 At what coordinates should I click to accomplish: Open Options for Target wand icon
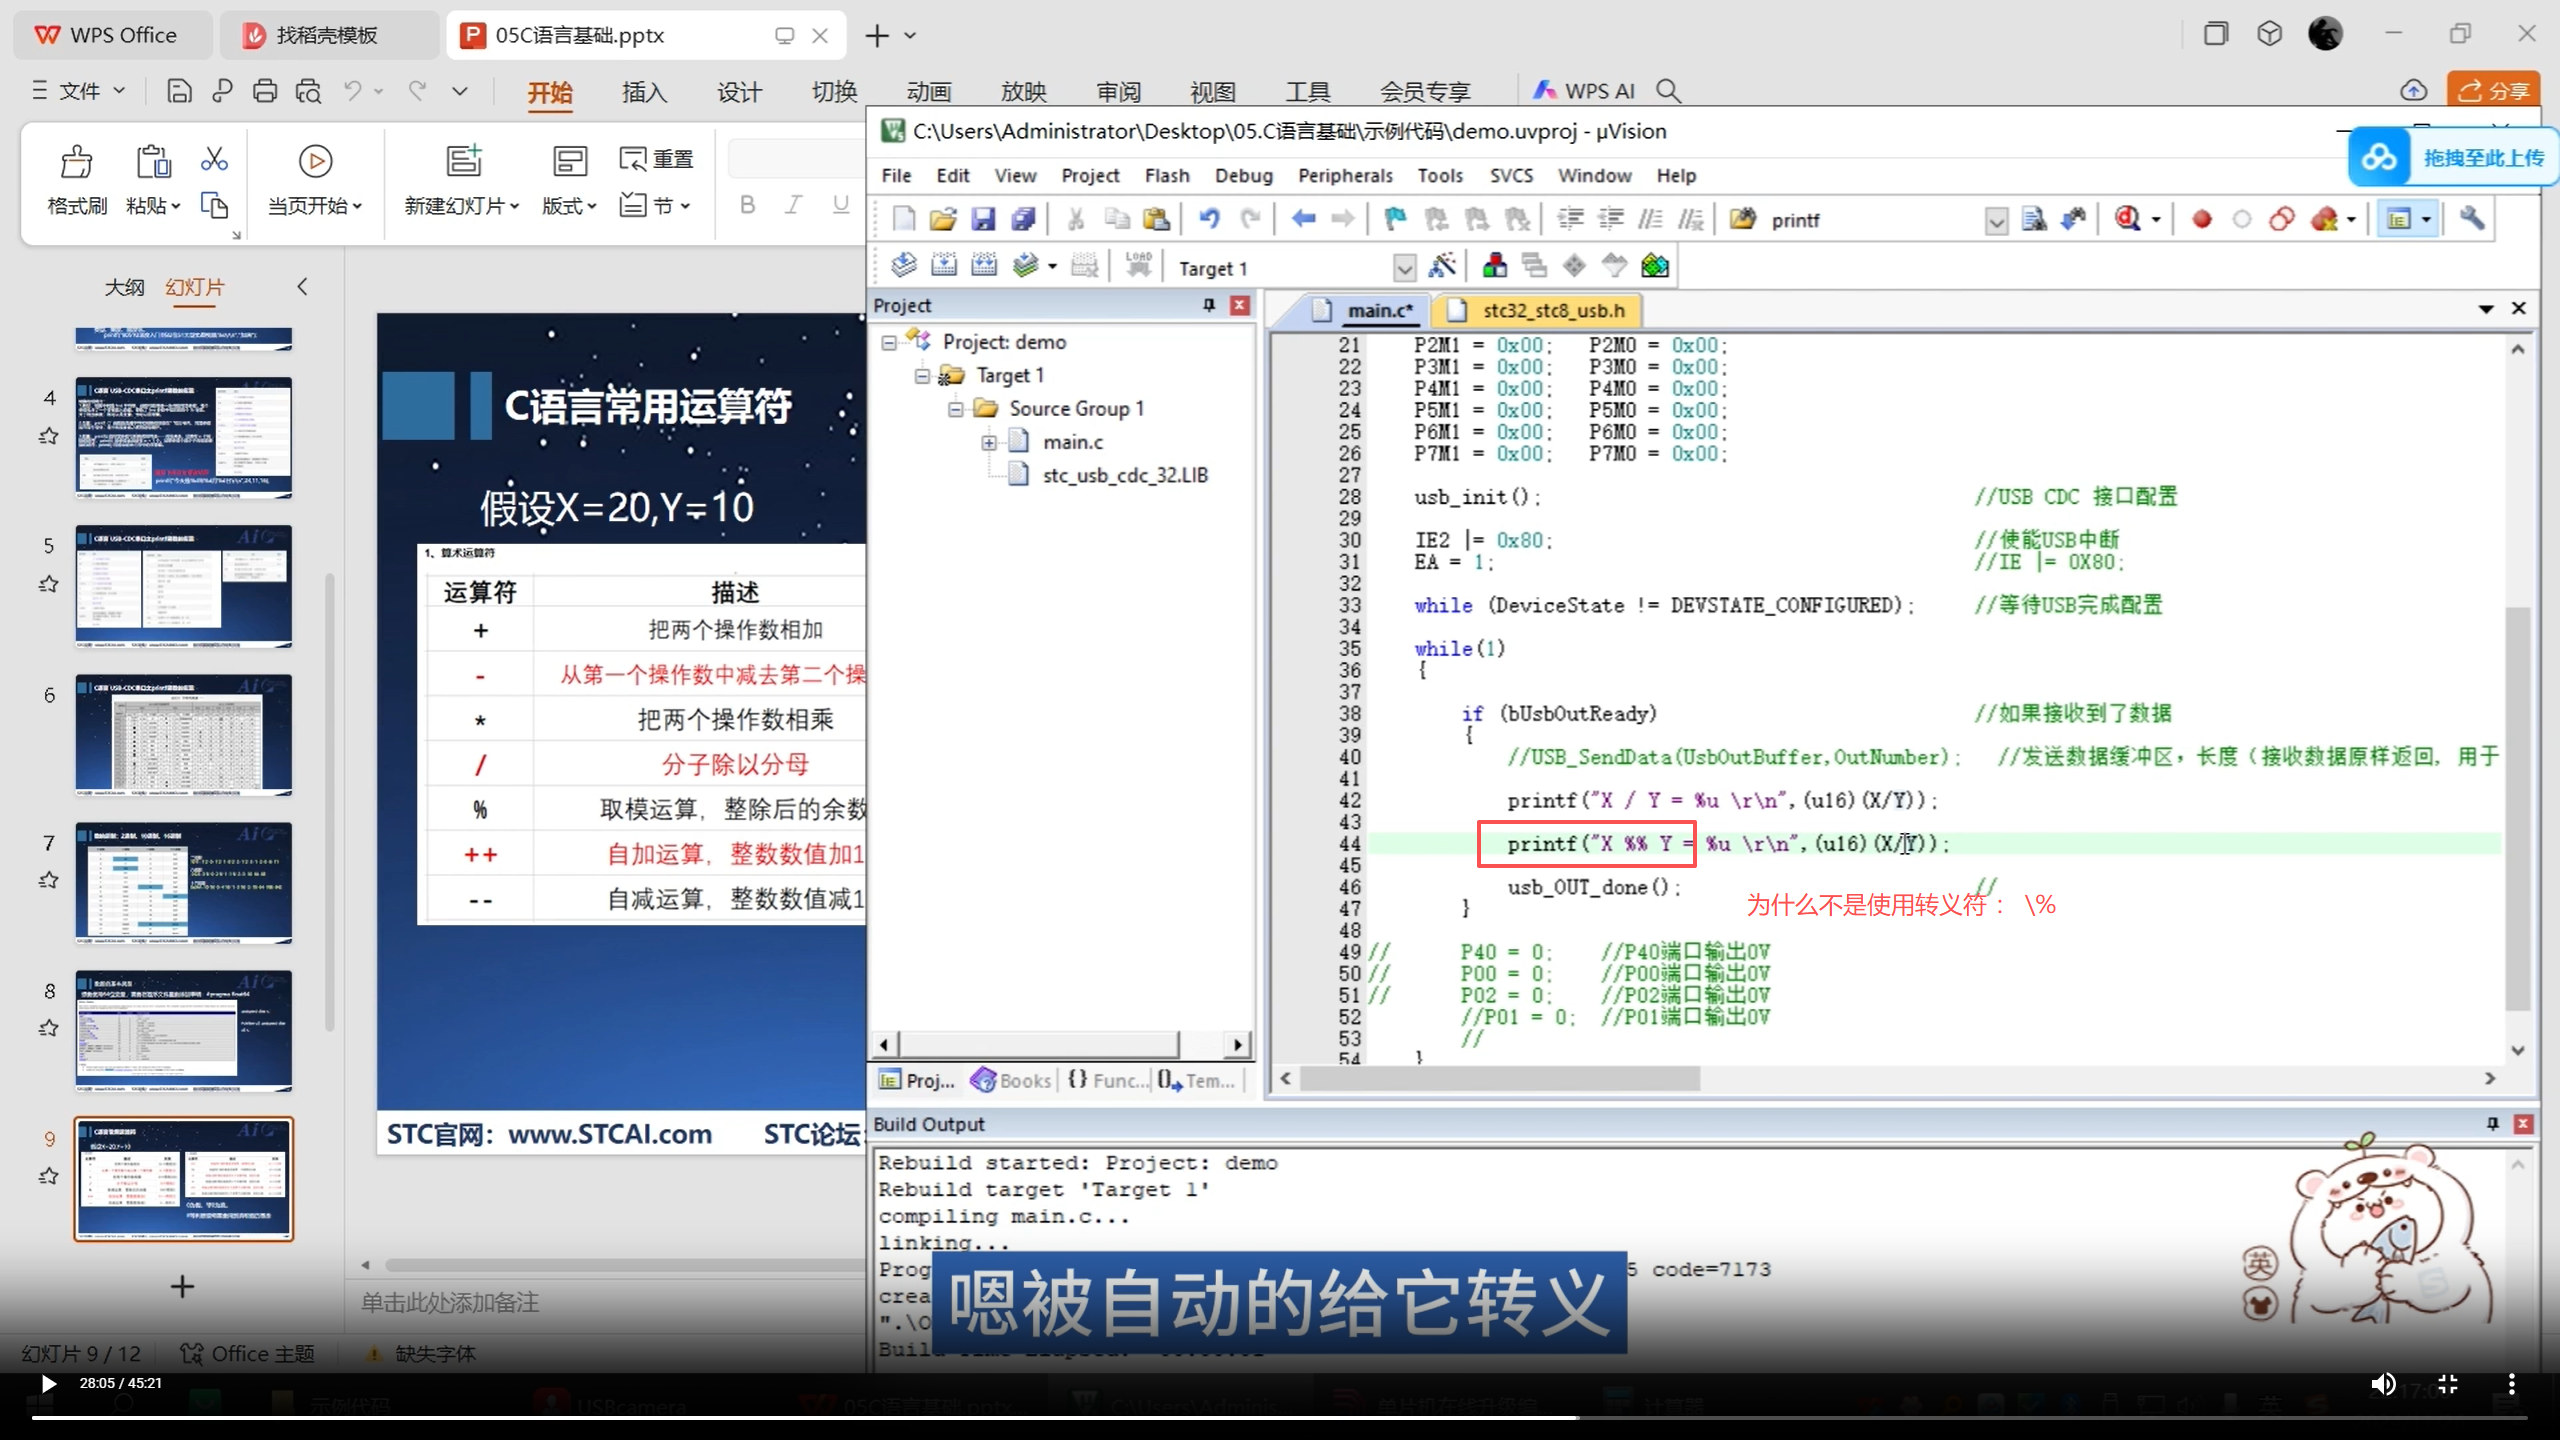coord(1442,266)
